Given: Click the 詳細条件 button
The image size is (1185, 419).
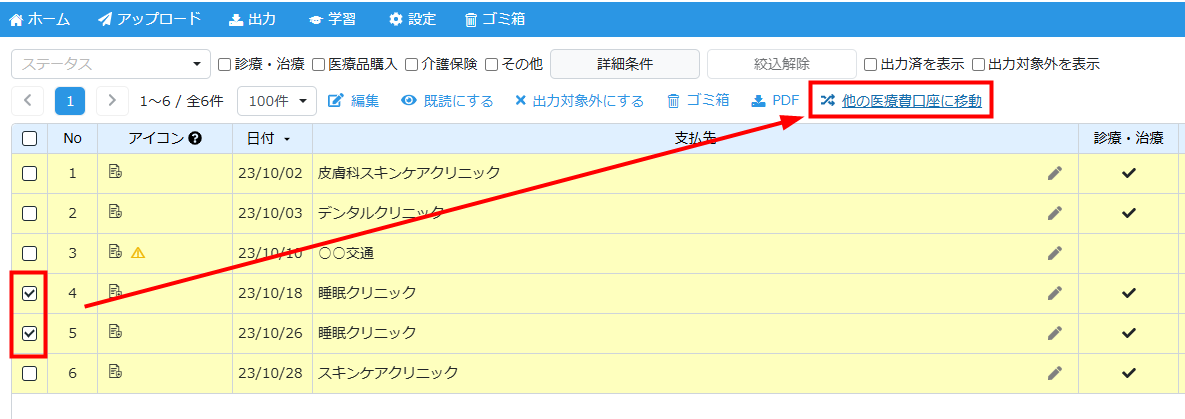Looking at the screenshot, I should point(625,64).
